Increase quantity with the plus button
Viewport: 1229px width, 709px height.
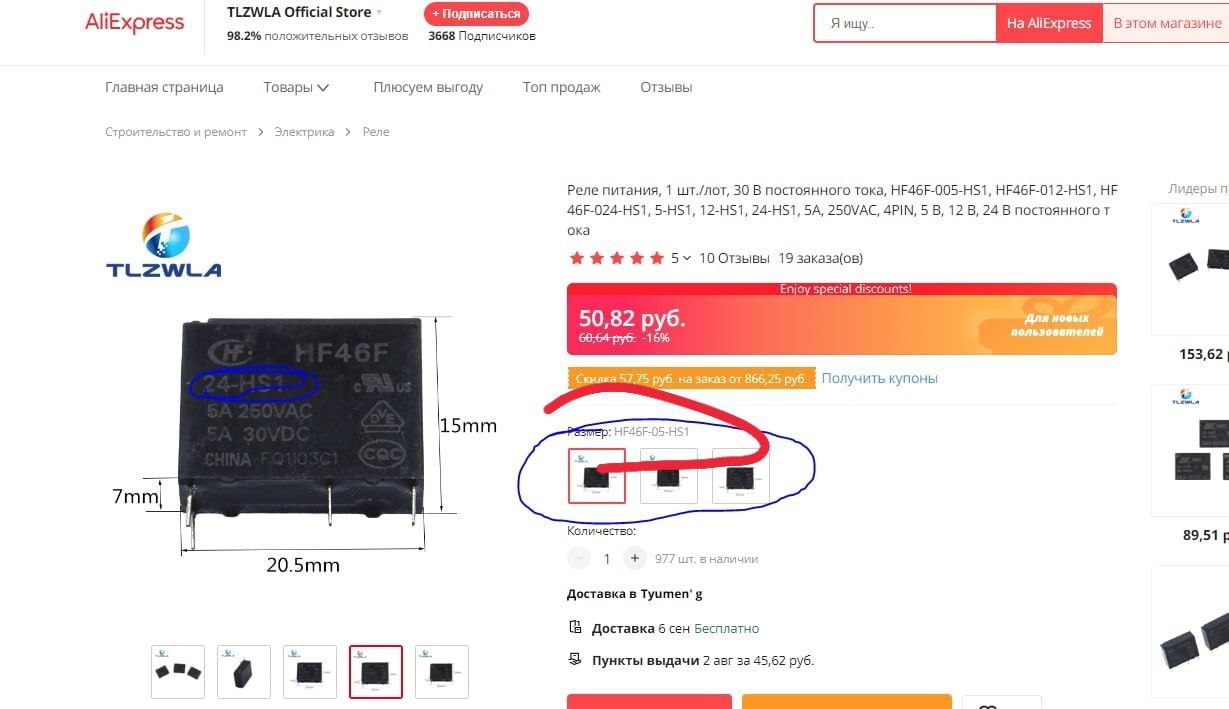click(634, 558)
